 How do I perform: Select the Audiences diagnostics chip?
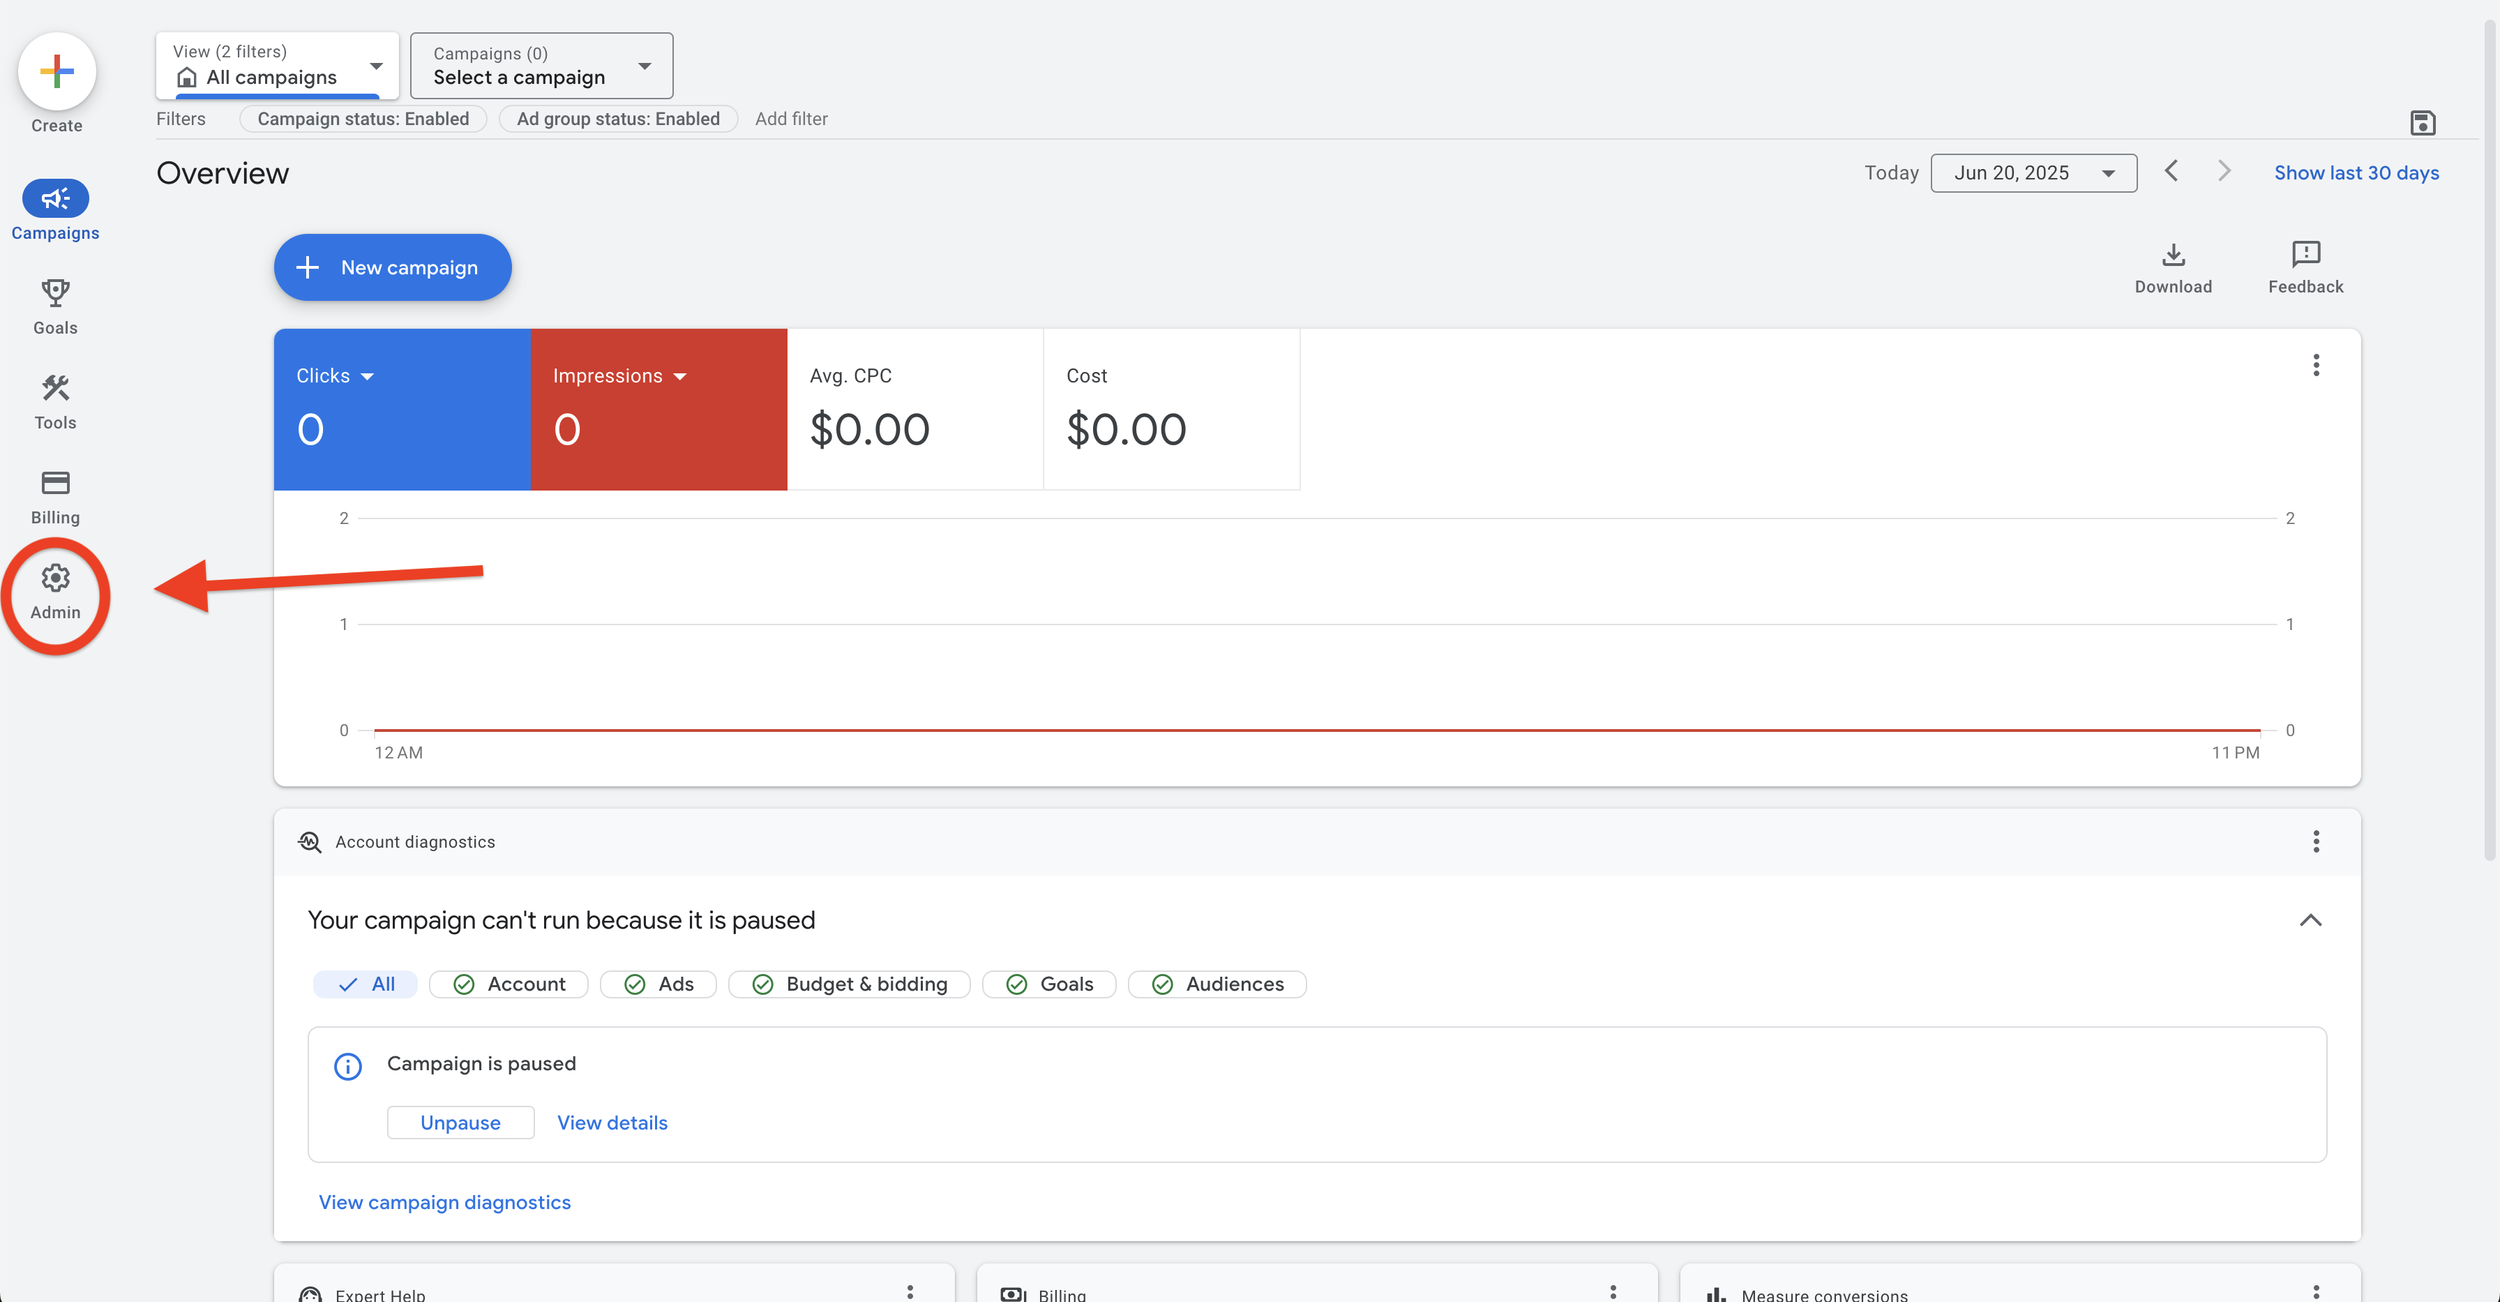(x=1217, y=984)
